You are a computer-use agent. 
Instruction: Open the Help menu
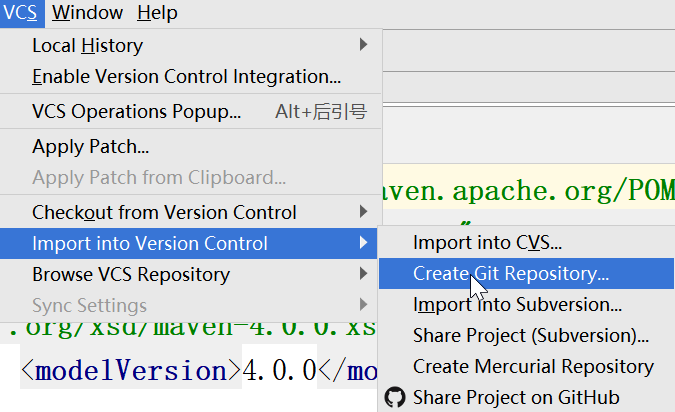[x=157, y=13]
